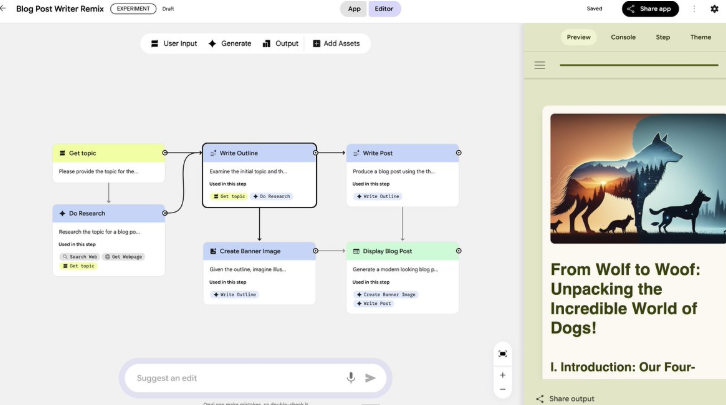Go back using the arrow icon
The height and width of the screenshot is (405, 726).
tap(3, 8)
